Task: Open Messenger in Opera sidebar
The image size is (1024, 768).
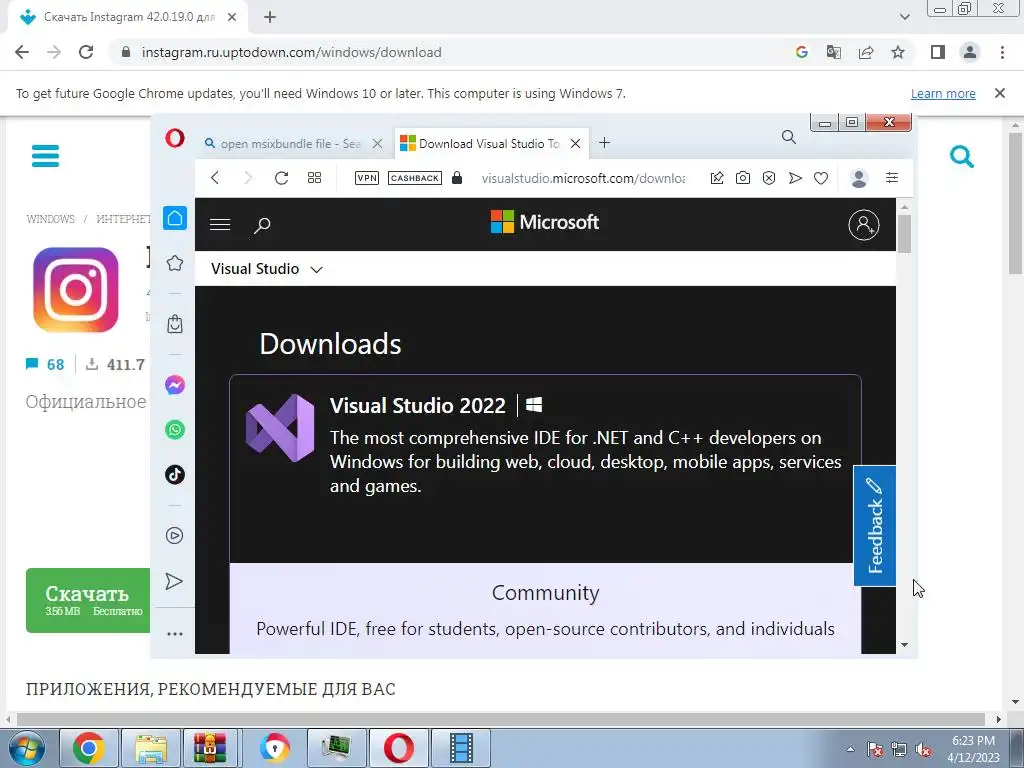Action: [174, 385]
